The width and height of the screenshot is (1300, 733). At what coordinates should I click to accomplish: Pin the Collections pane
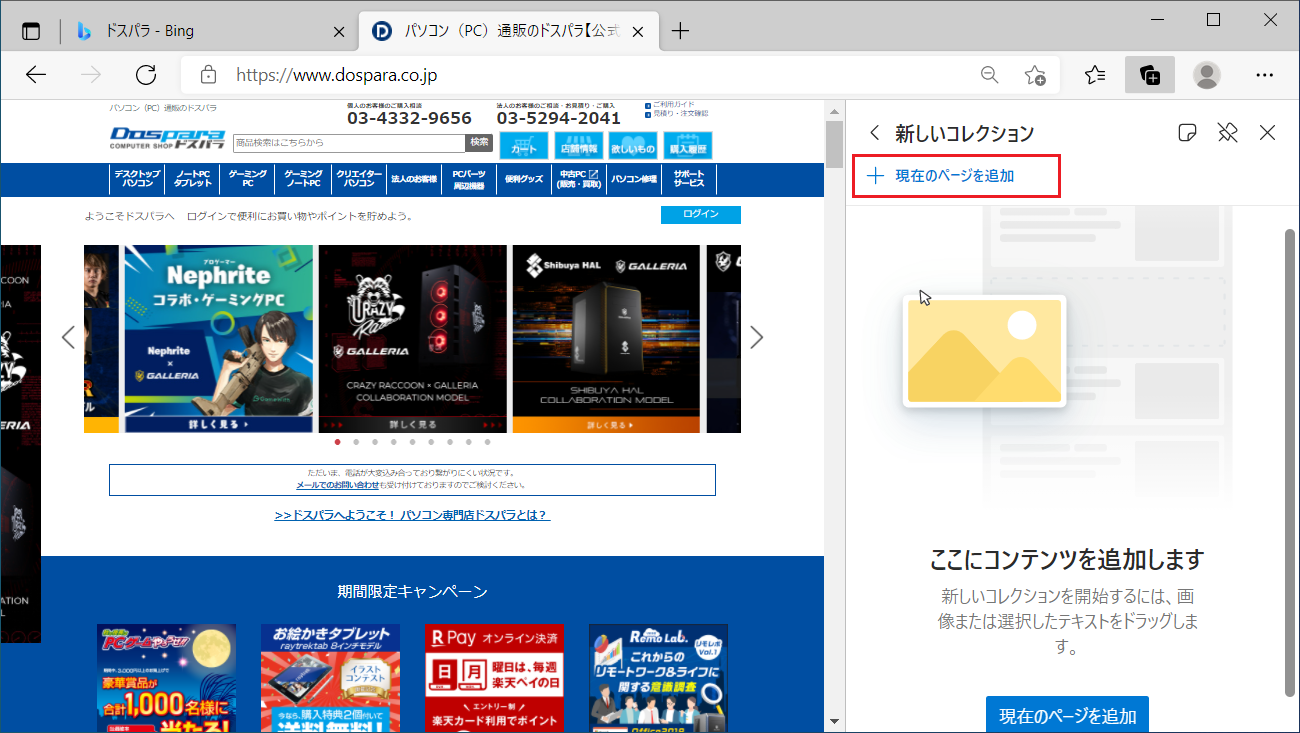[x=1227, y=133]
